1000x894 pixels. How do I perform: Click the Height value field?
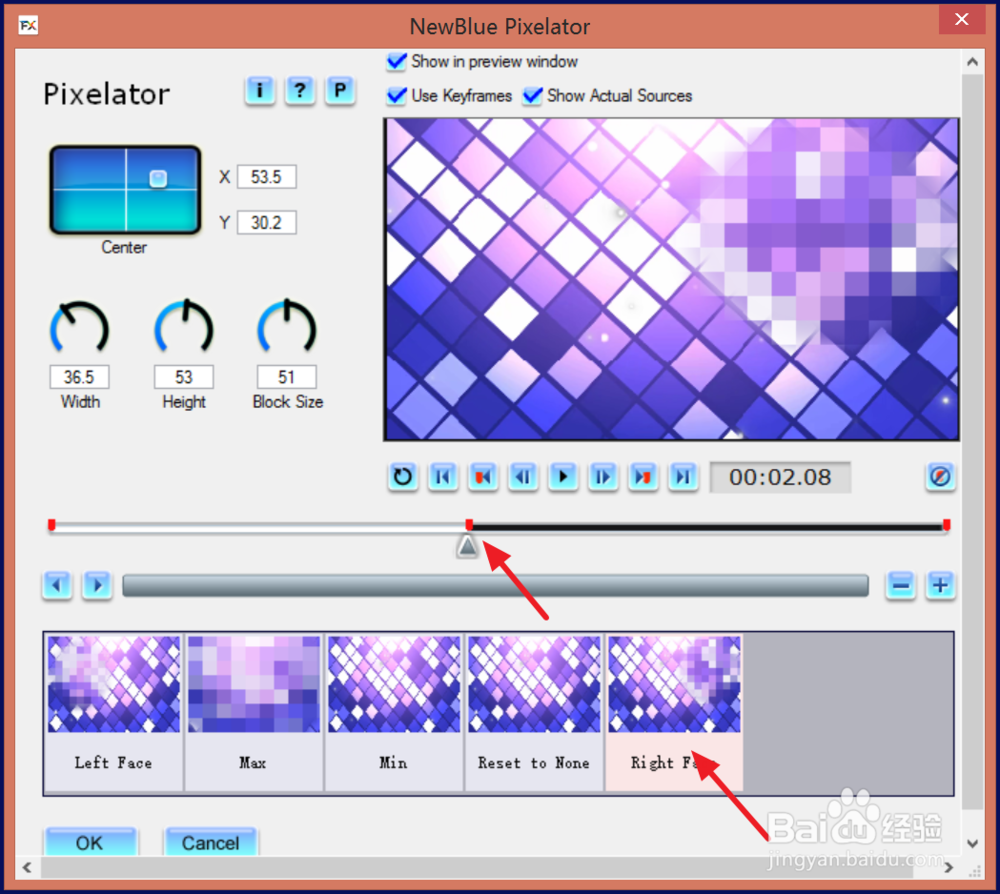click(x=184, y=377)
